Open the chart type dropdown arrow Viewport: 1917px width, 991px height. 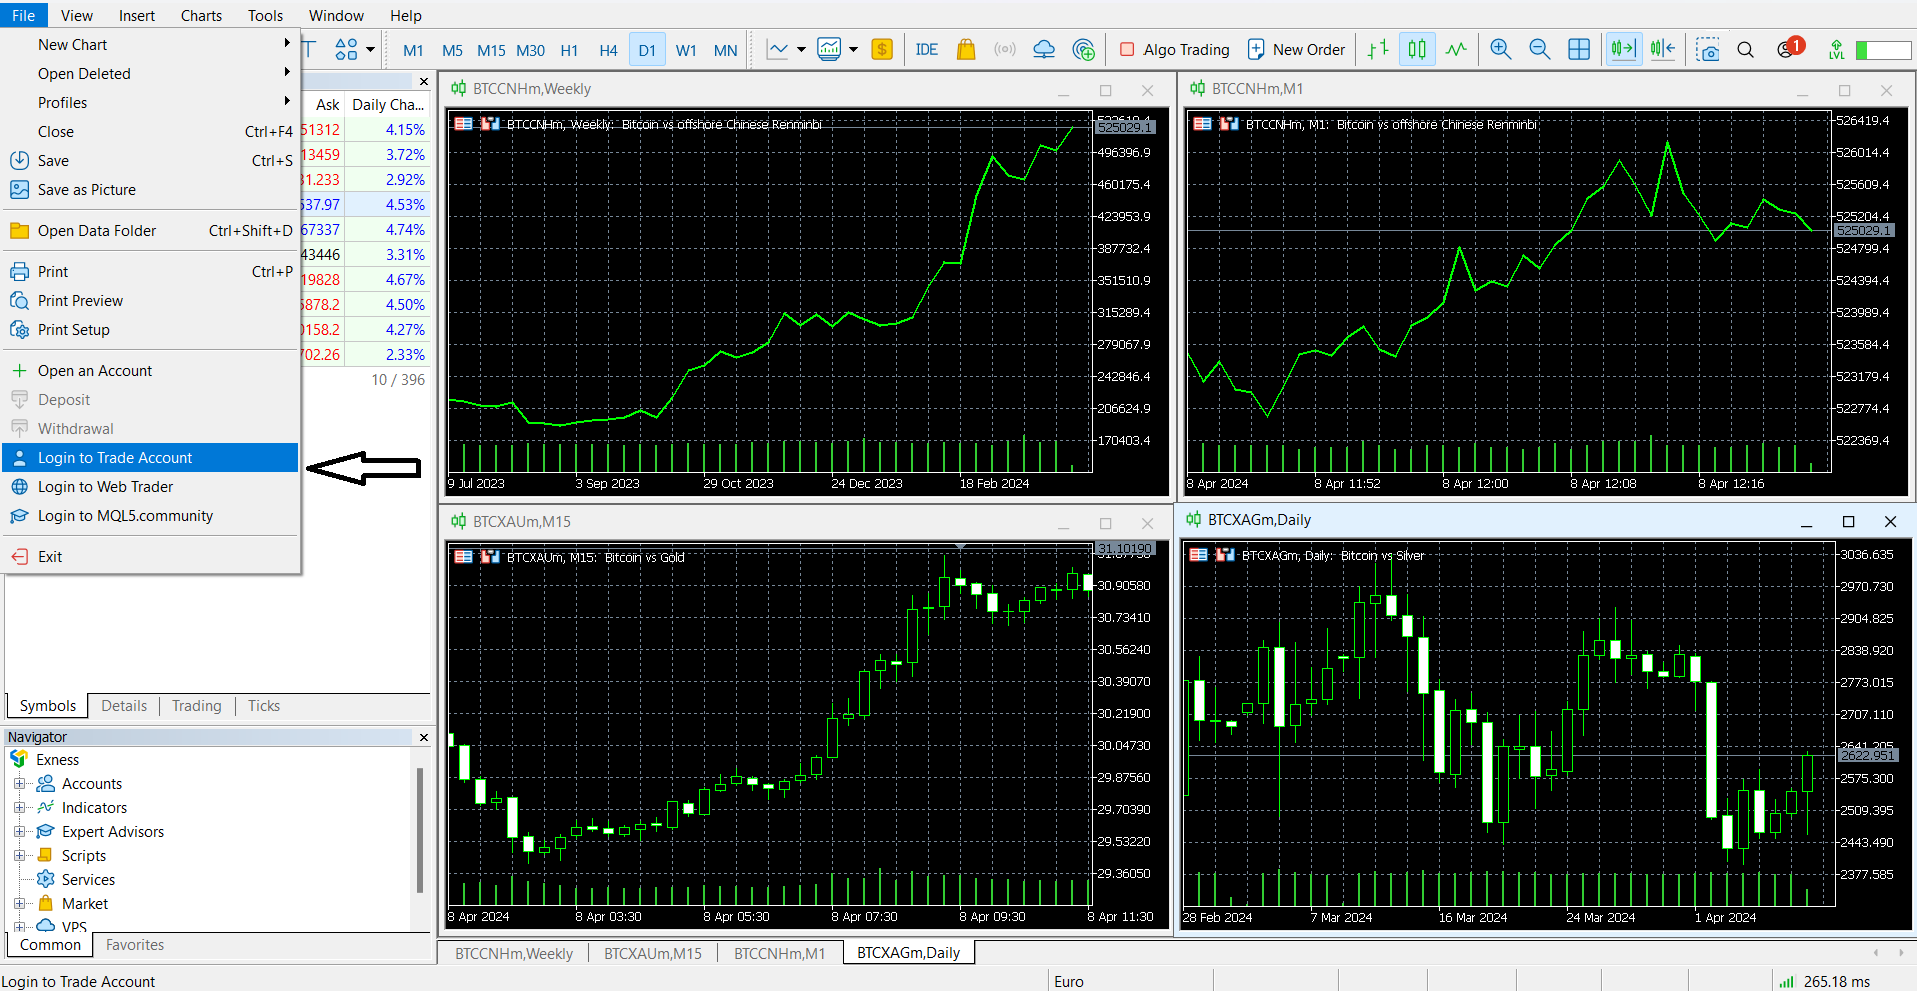pos(801,49)
